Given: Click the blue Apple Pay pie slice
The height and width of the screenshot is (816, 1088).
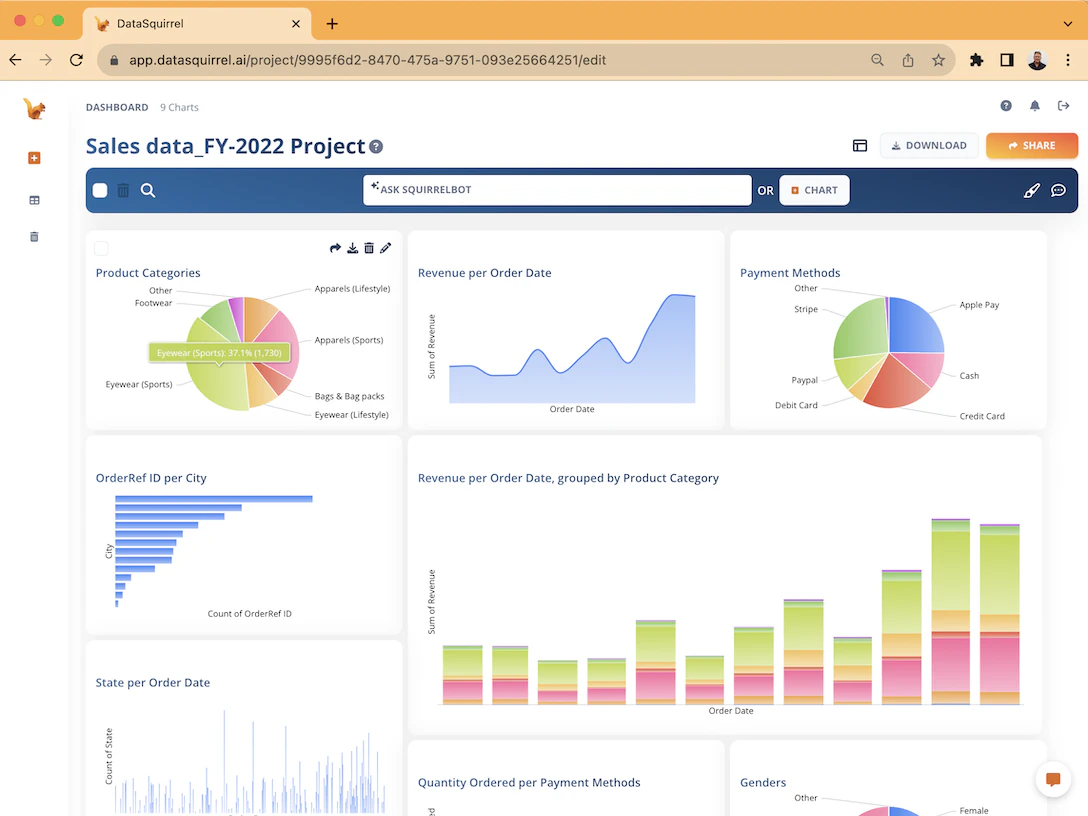Looking at the screenshot, I should coord(916,326).
